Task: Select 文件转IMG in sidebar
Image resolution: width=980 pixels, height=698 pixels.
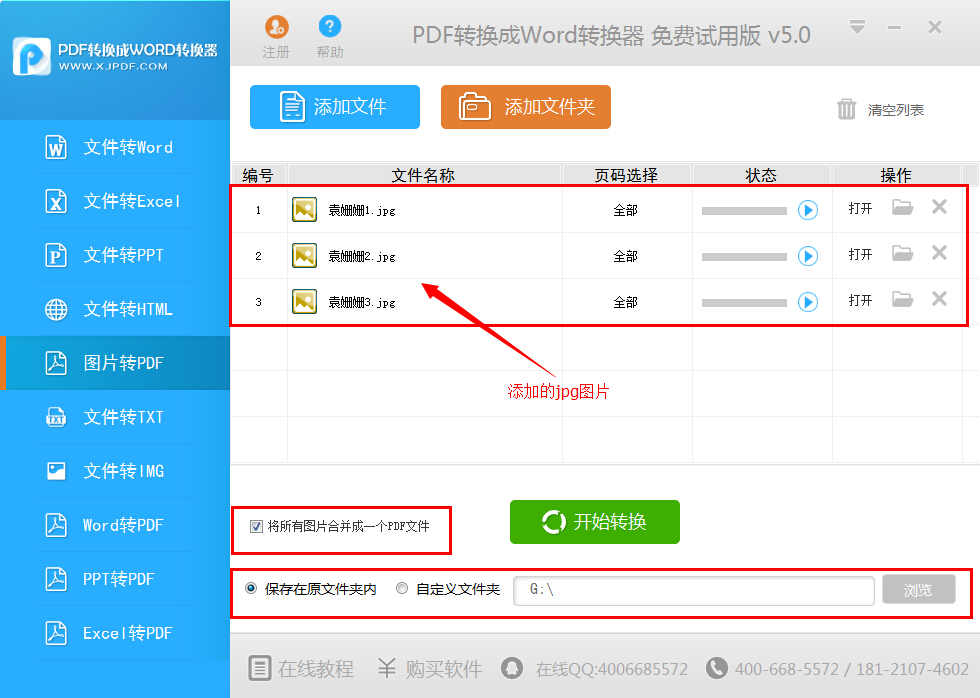Action: 115,471
